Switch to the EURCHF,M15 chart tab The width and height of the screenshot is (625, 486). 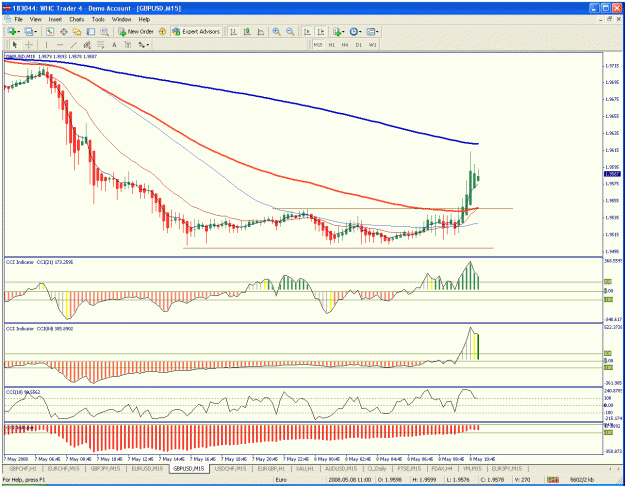click(x=63, y=469)
